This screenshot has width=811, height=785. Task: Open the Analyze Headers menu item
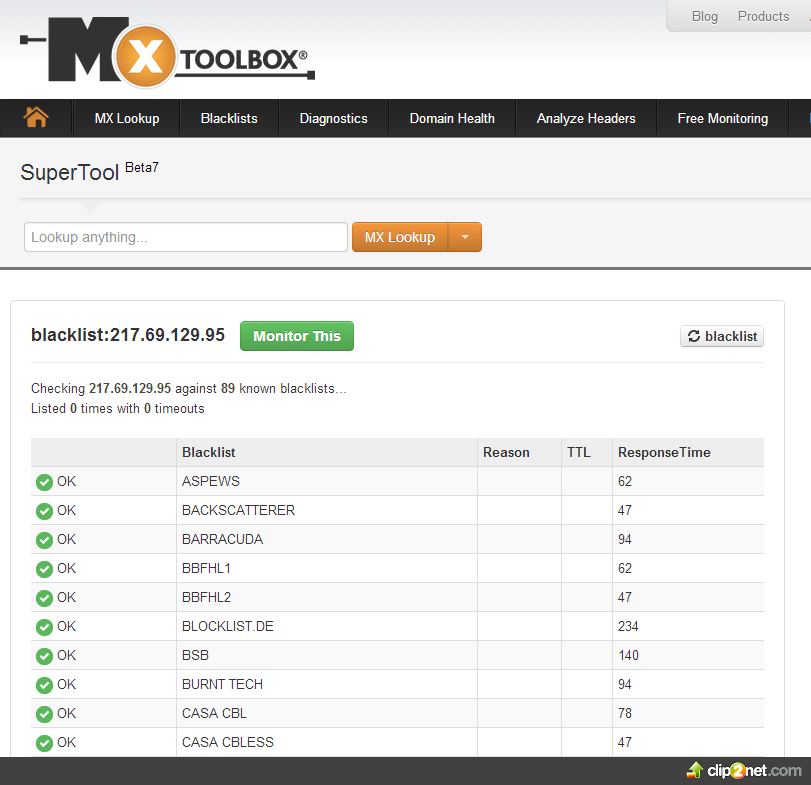coord(586,118)
